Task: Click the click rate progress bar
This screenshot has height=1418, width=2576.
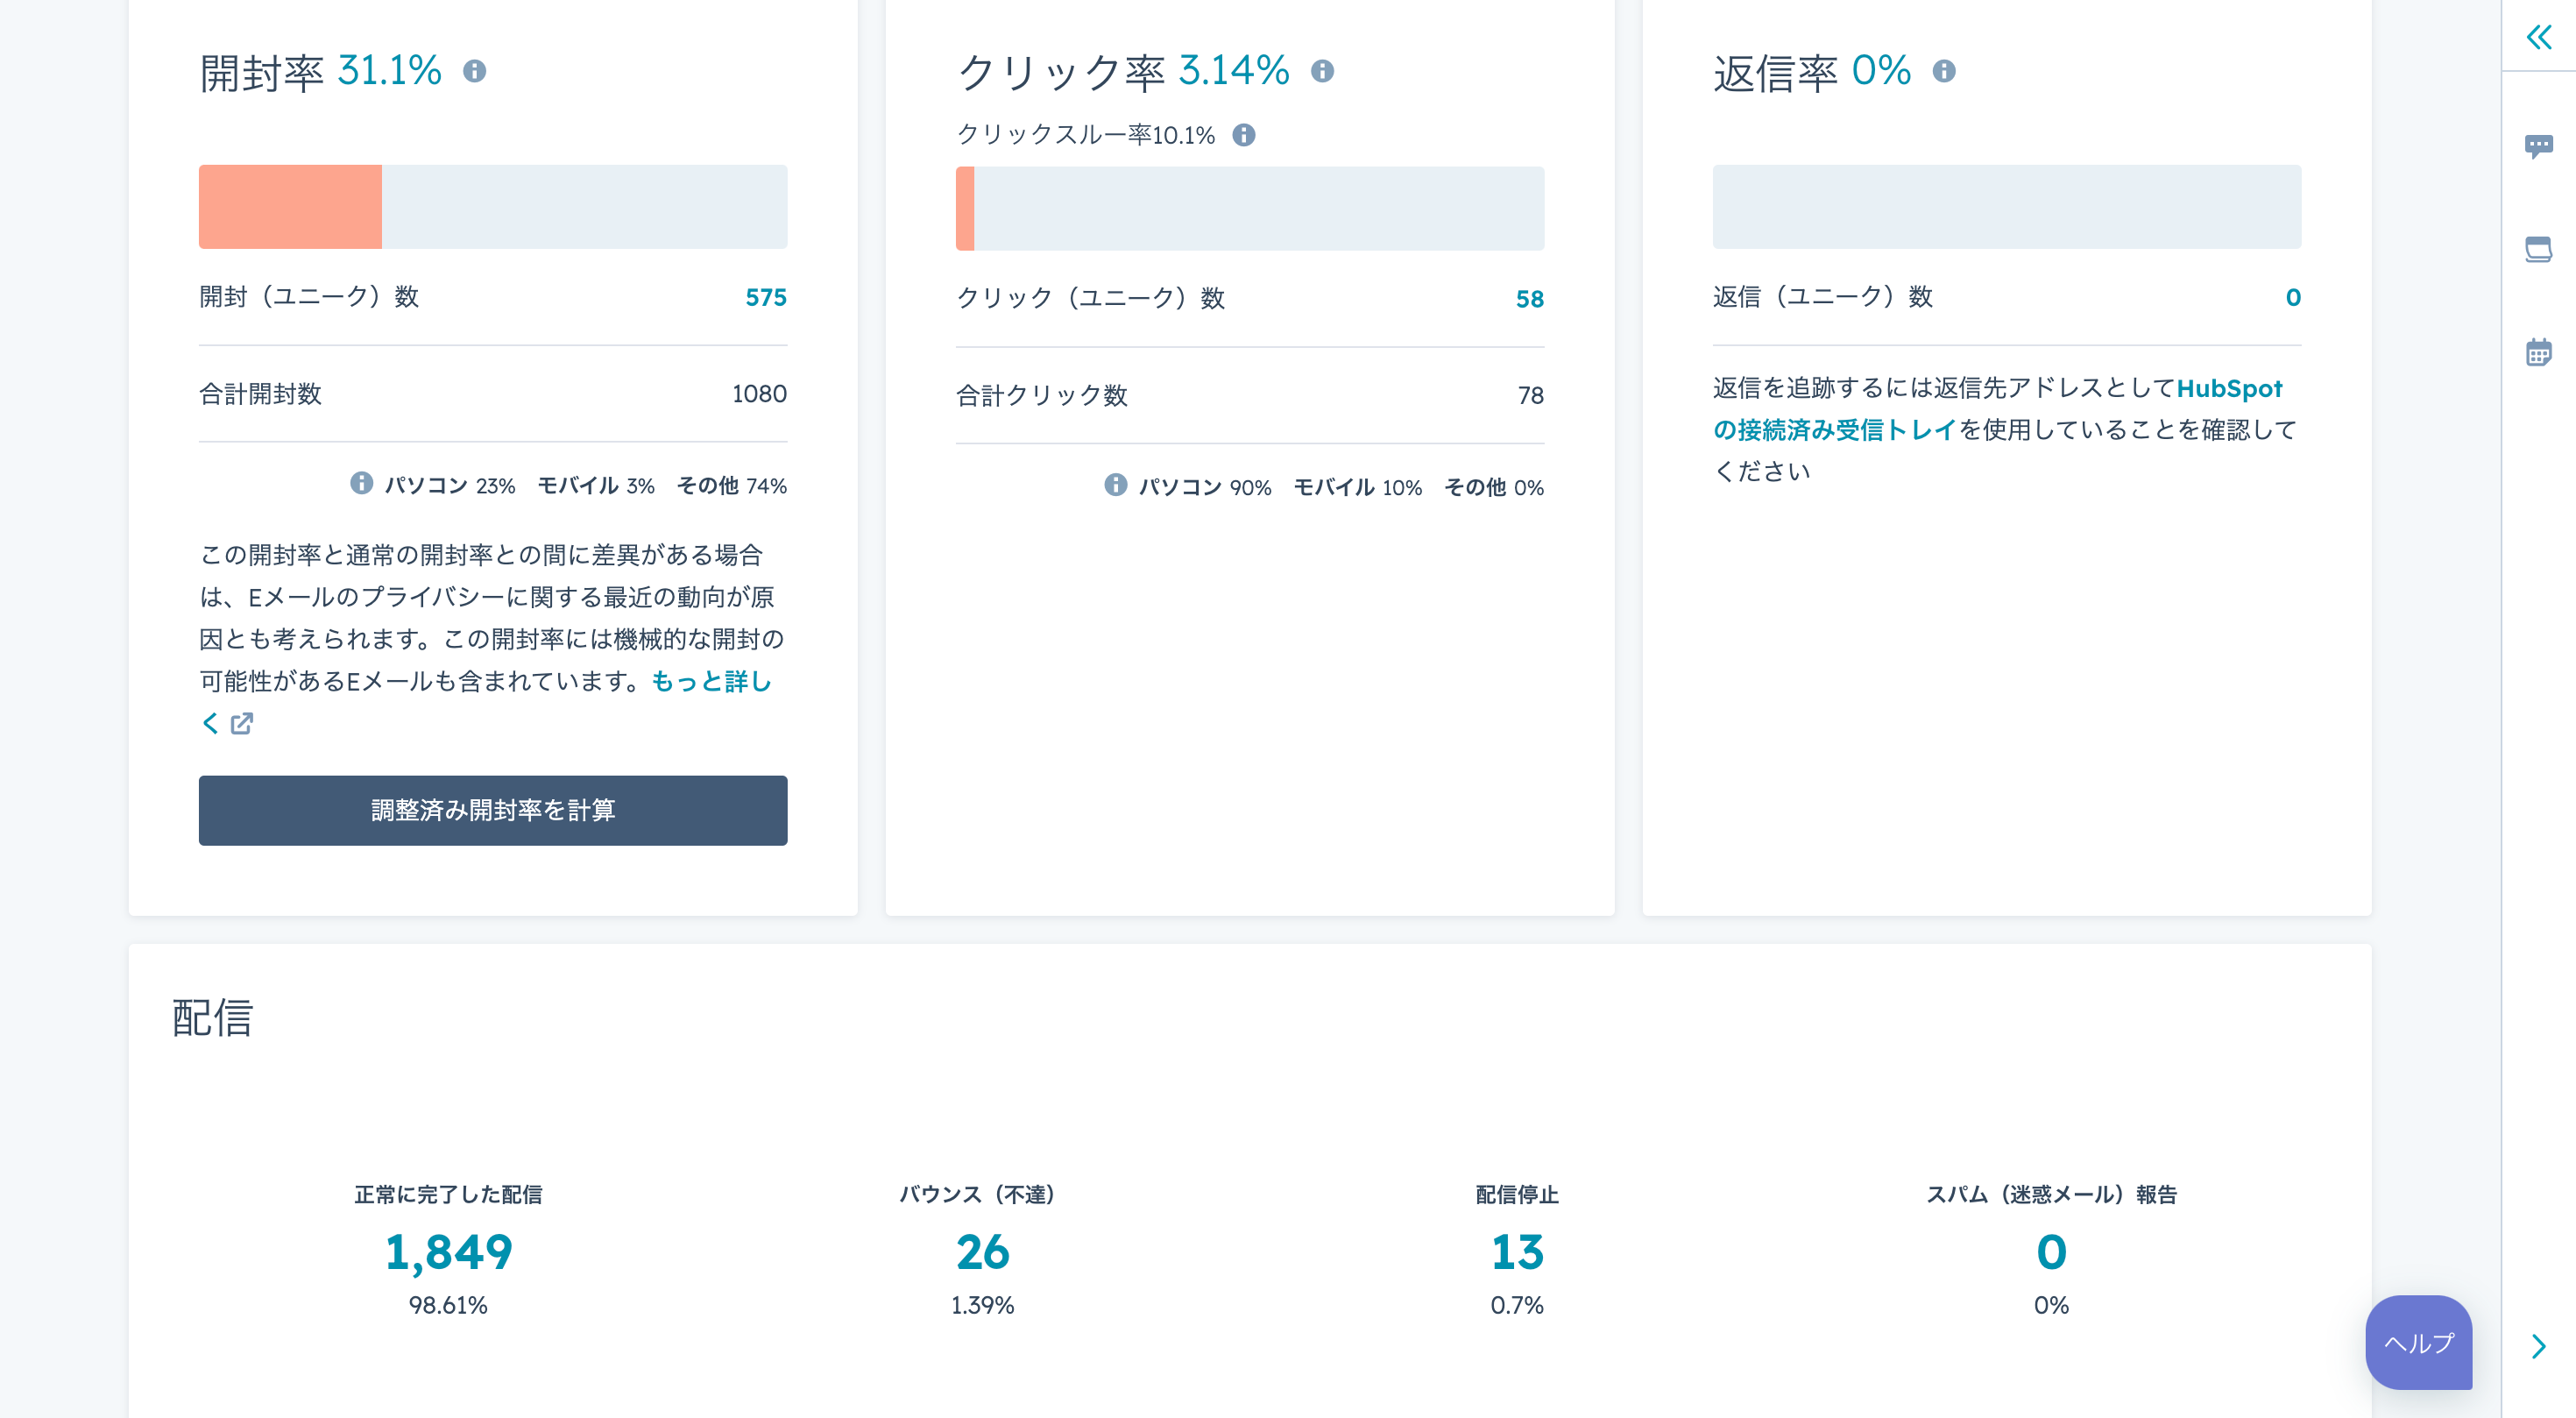Action: pyautogui.click(x=1250, y=208)
